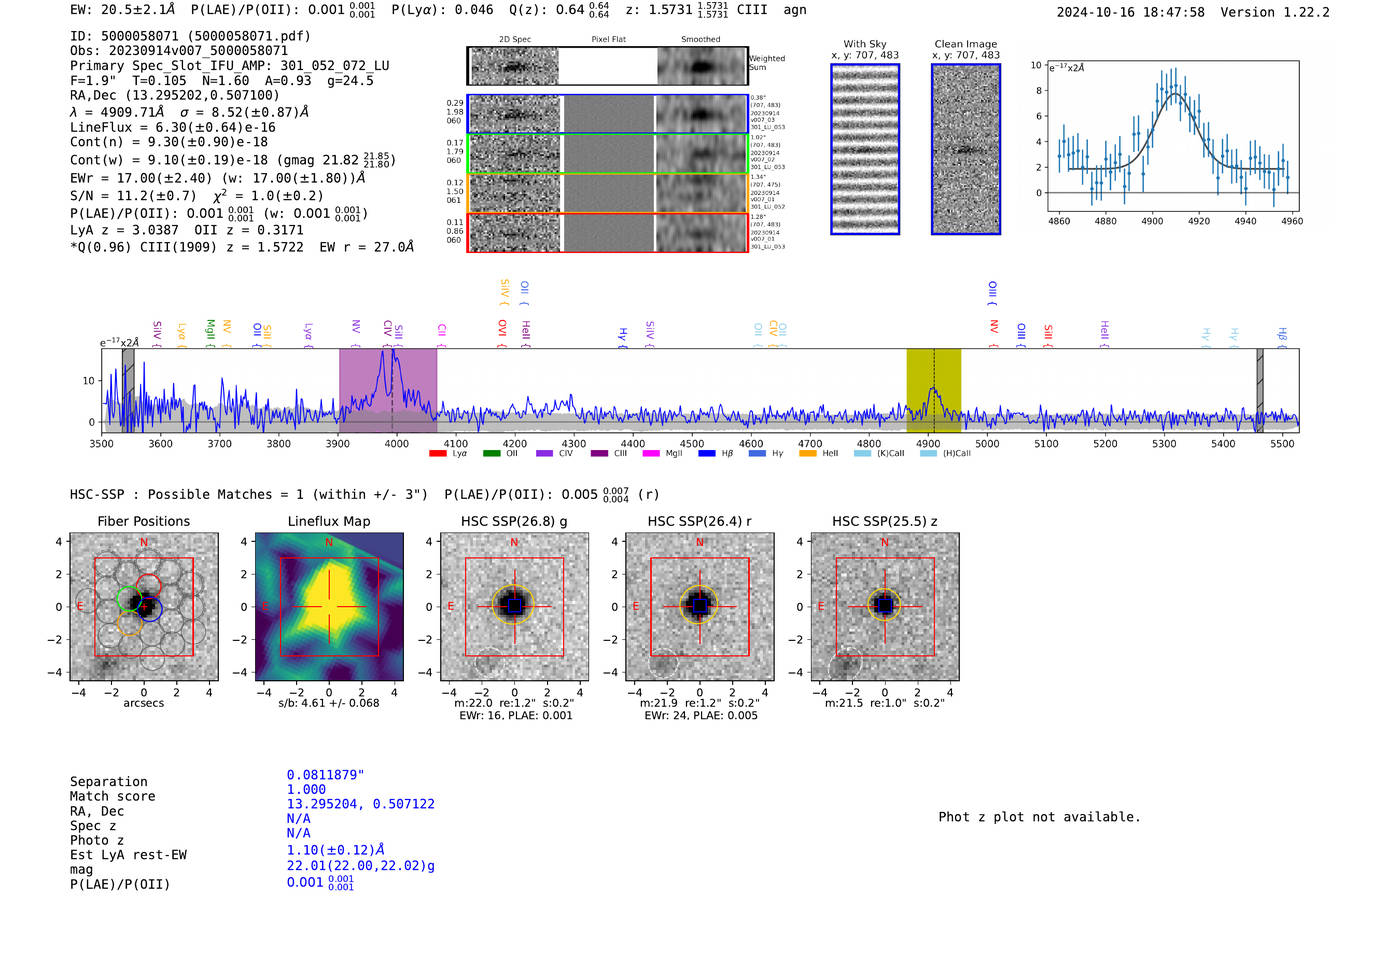Click the blue fiber circle in Fiber Positions

(x=150, y=609)
